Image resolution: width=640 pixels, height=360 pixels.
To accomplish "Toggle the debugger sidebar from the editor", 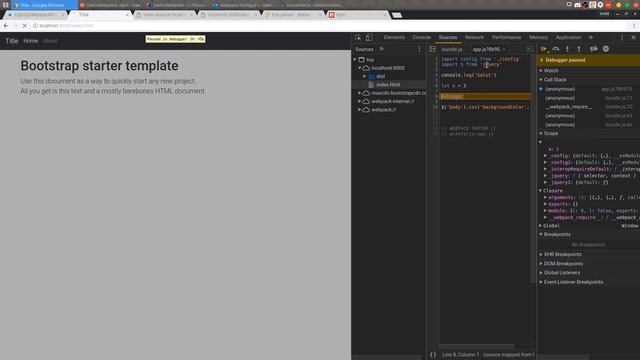I will click(530, 49).
